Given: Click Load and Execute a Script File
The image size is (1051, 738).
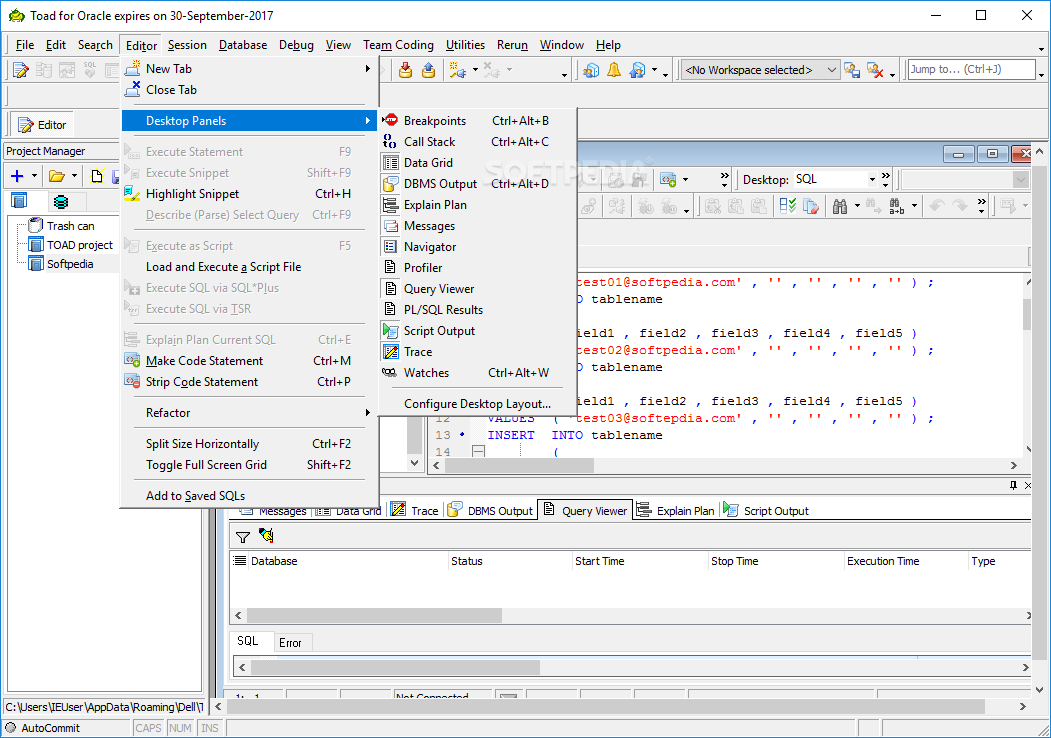Looking at the screenshot, I should [249, 267].
